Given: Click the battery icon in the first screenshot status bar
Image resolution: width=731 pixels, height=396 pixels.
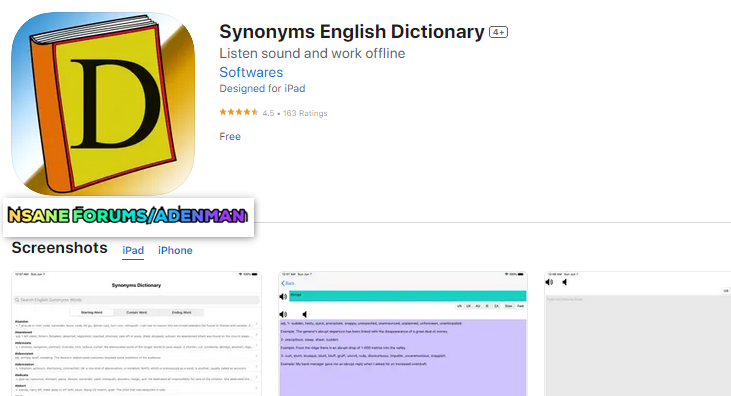Looking at the screenshot, I should coord(255,274).
